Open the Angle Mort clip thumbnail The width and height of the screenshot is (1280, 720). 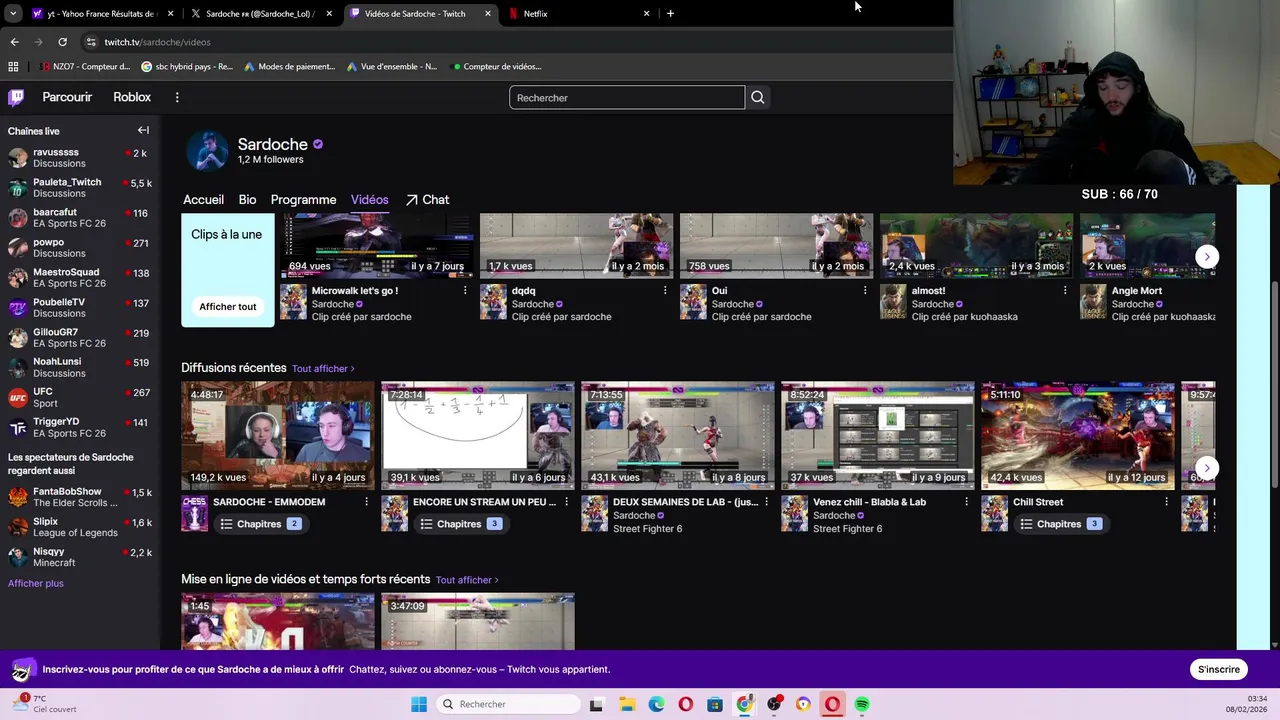[1148, 245]
